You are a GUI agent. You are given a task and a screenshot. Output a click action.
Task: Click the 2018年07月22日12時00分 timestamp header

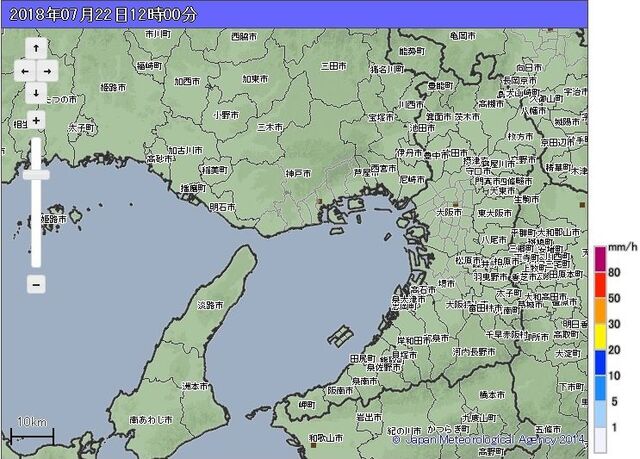103,15
